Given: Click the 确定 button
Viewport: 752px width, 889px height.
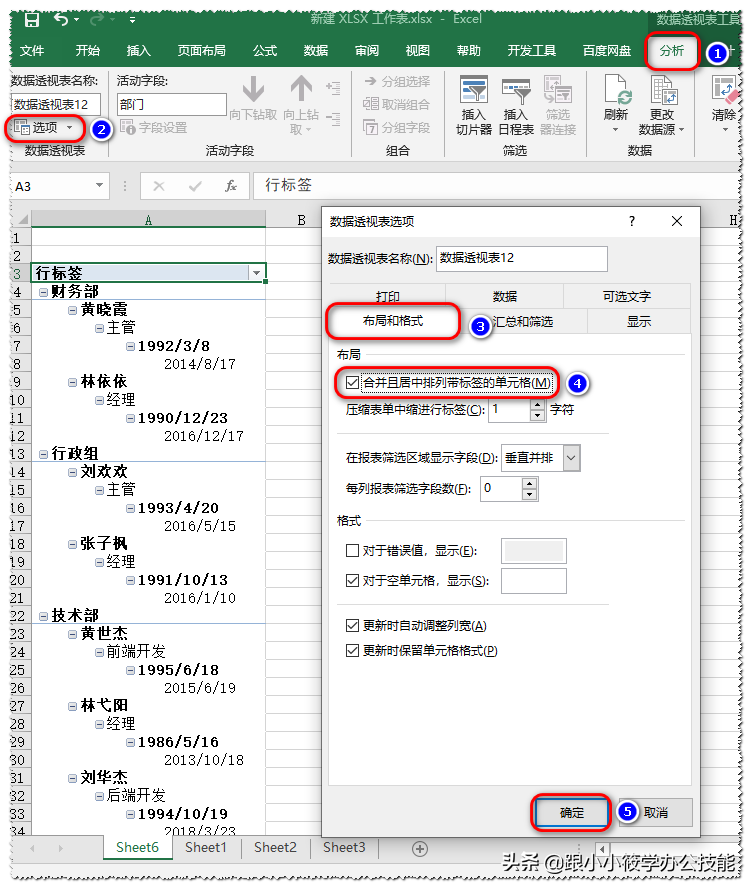Looking at the screenshot, I should [572, 813].
